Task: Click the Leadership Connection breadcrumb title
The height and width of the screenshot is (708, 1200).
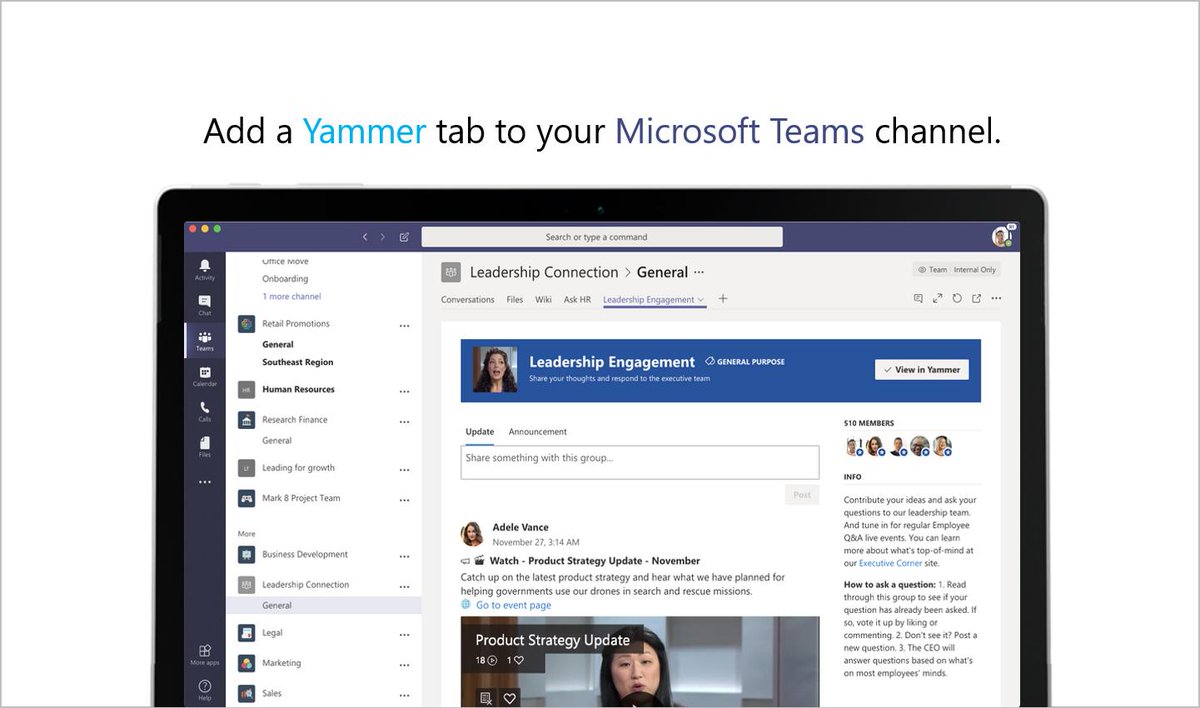Action: point(544,272)
